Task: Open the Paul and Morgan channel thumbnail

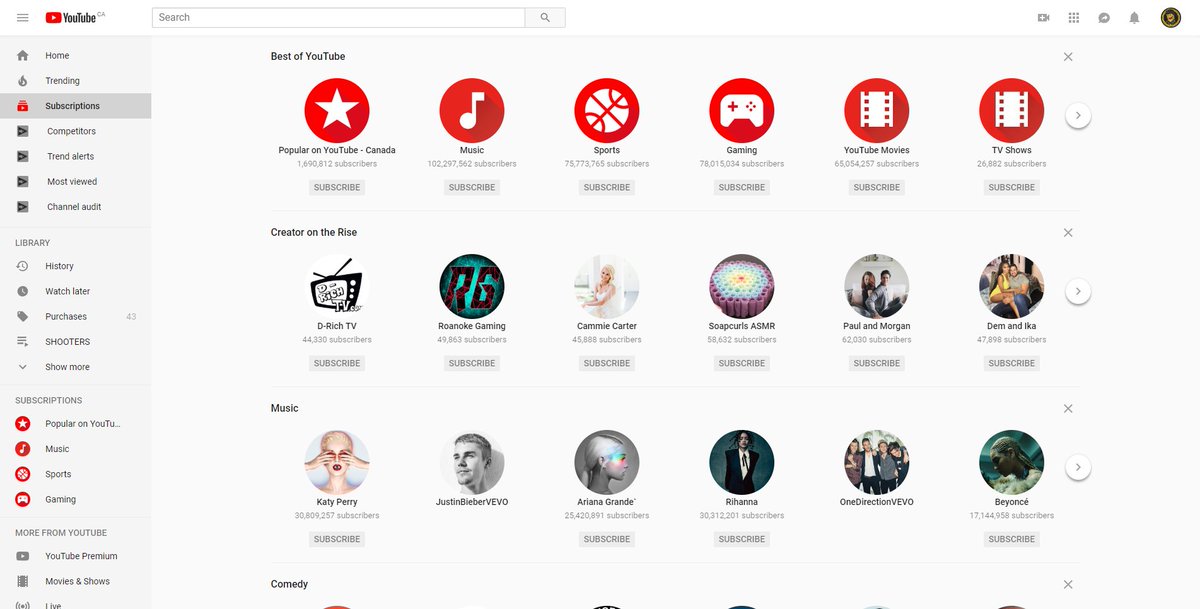Action: 877,286
